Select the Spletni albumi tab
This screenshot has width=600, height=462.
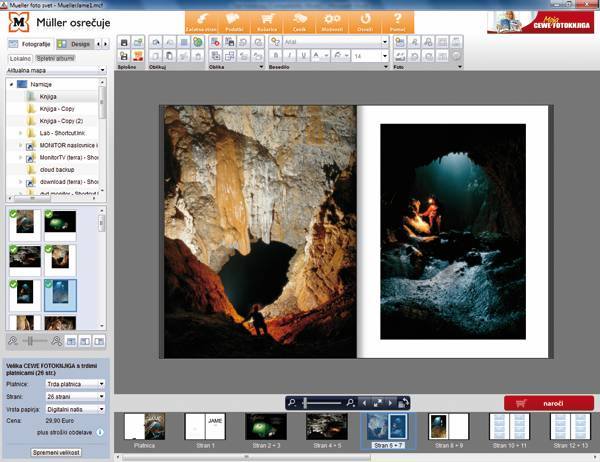pyautogui.click(x=55, y=59)
